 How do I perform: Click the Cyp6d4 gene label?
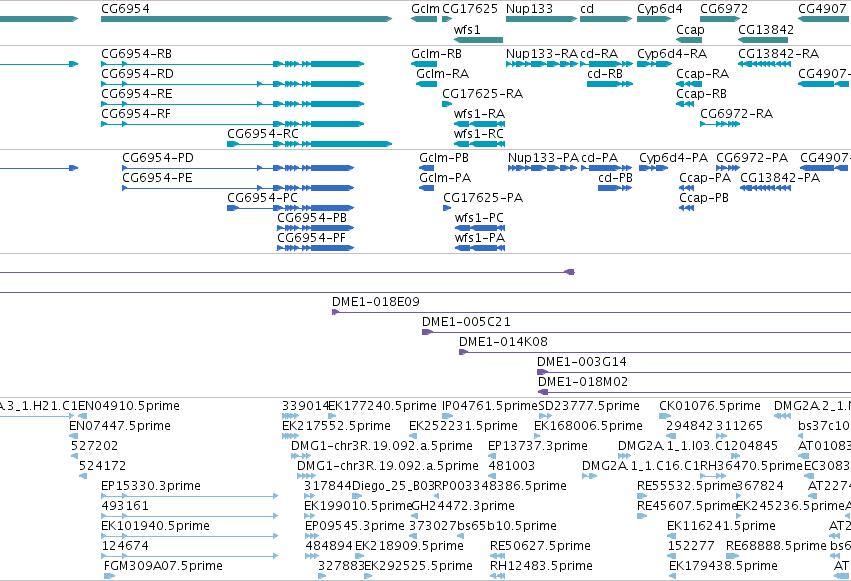click(659, 9)
